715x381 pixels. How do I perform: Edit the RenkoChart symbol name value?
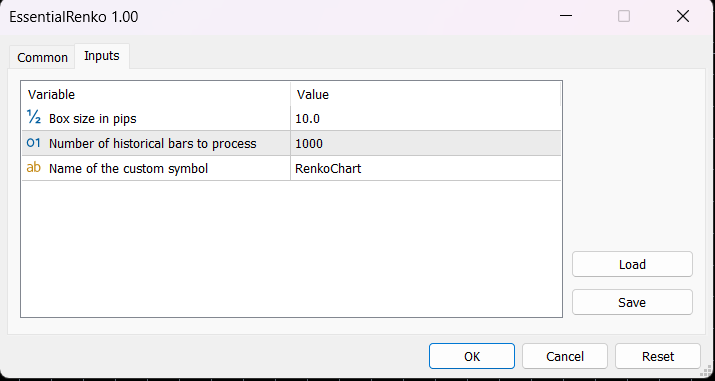pos(425,169)
